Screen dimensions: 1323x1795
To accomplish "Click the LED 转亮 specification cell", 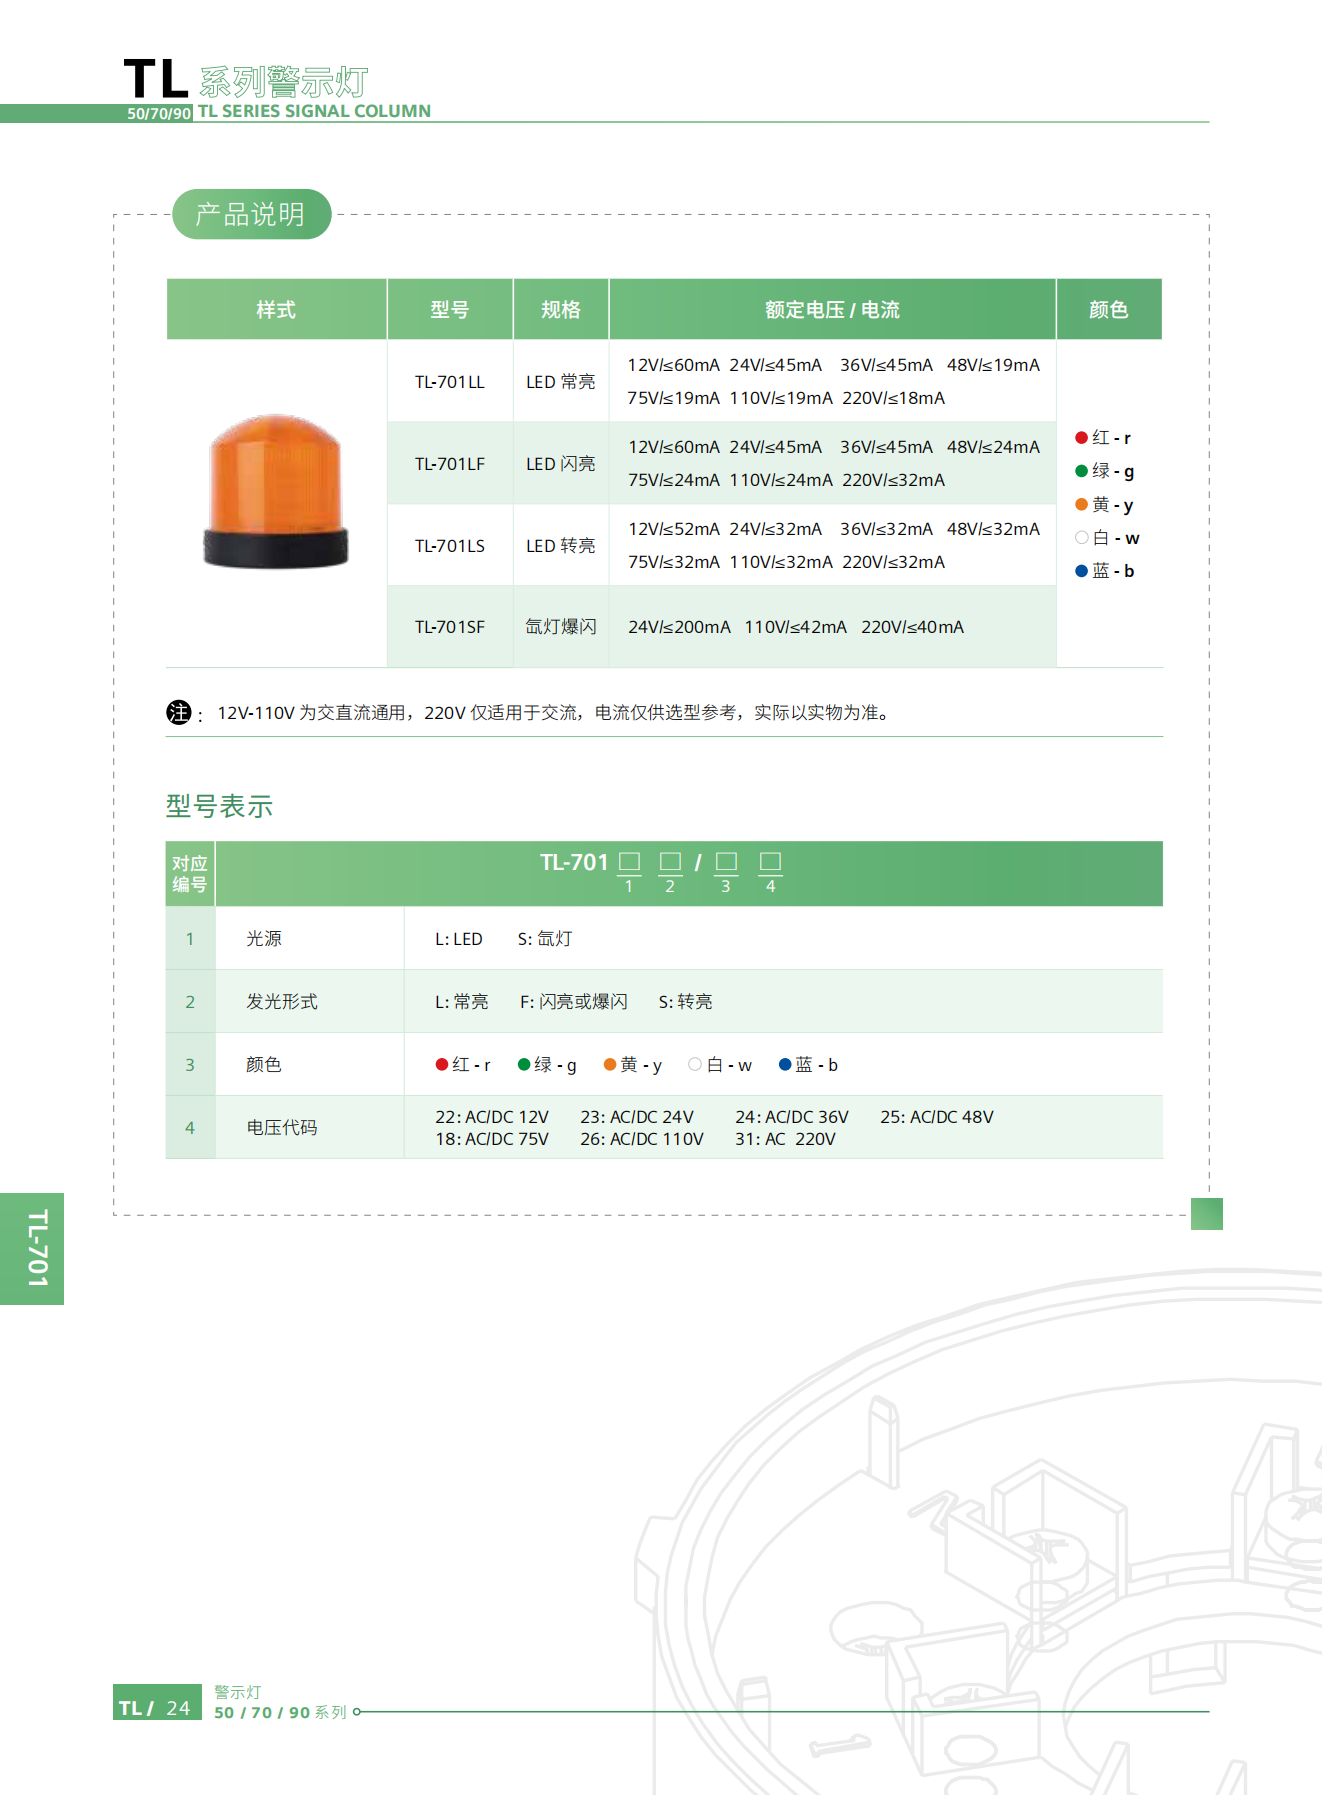I will point(561,546).
